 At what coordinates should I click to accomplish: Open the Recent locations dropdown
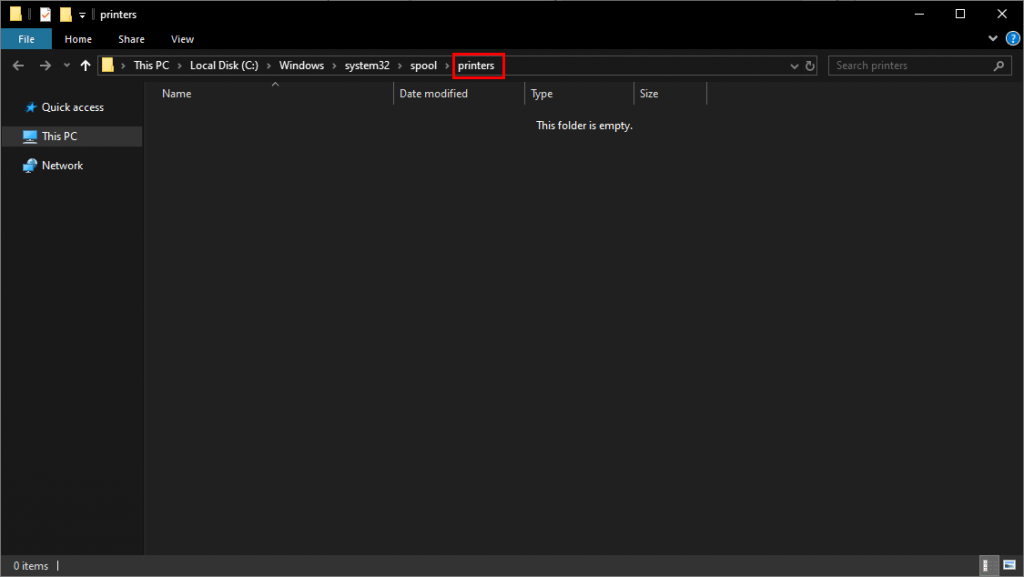coord(66,66)
